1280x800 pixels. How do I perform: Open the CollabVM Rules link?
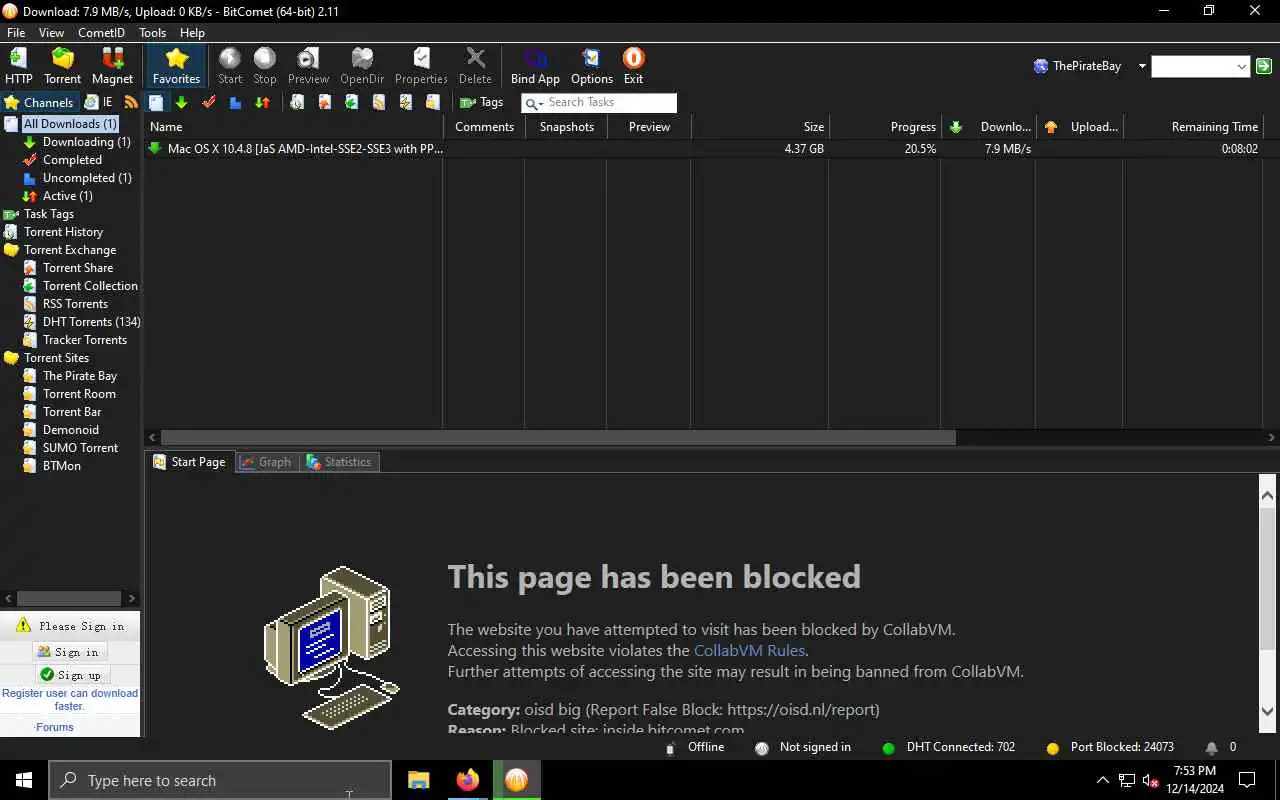coord(750,650)
